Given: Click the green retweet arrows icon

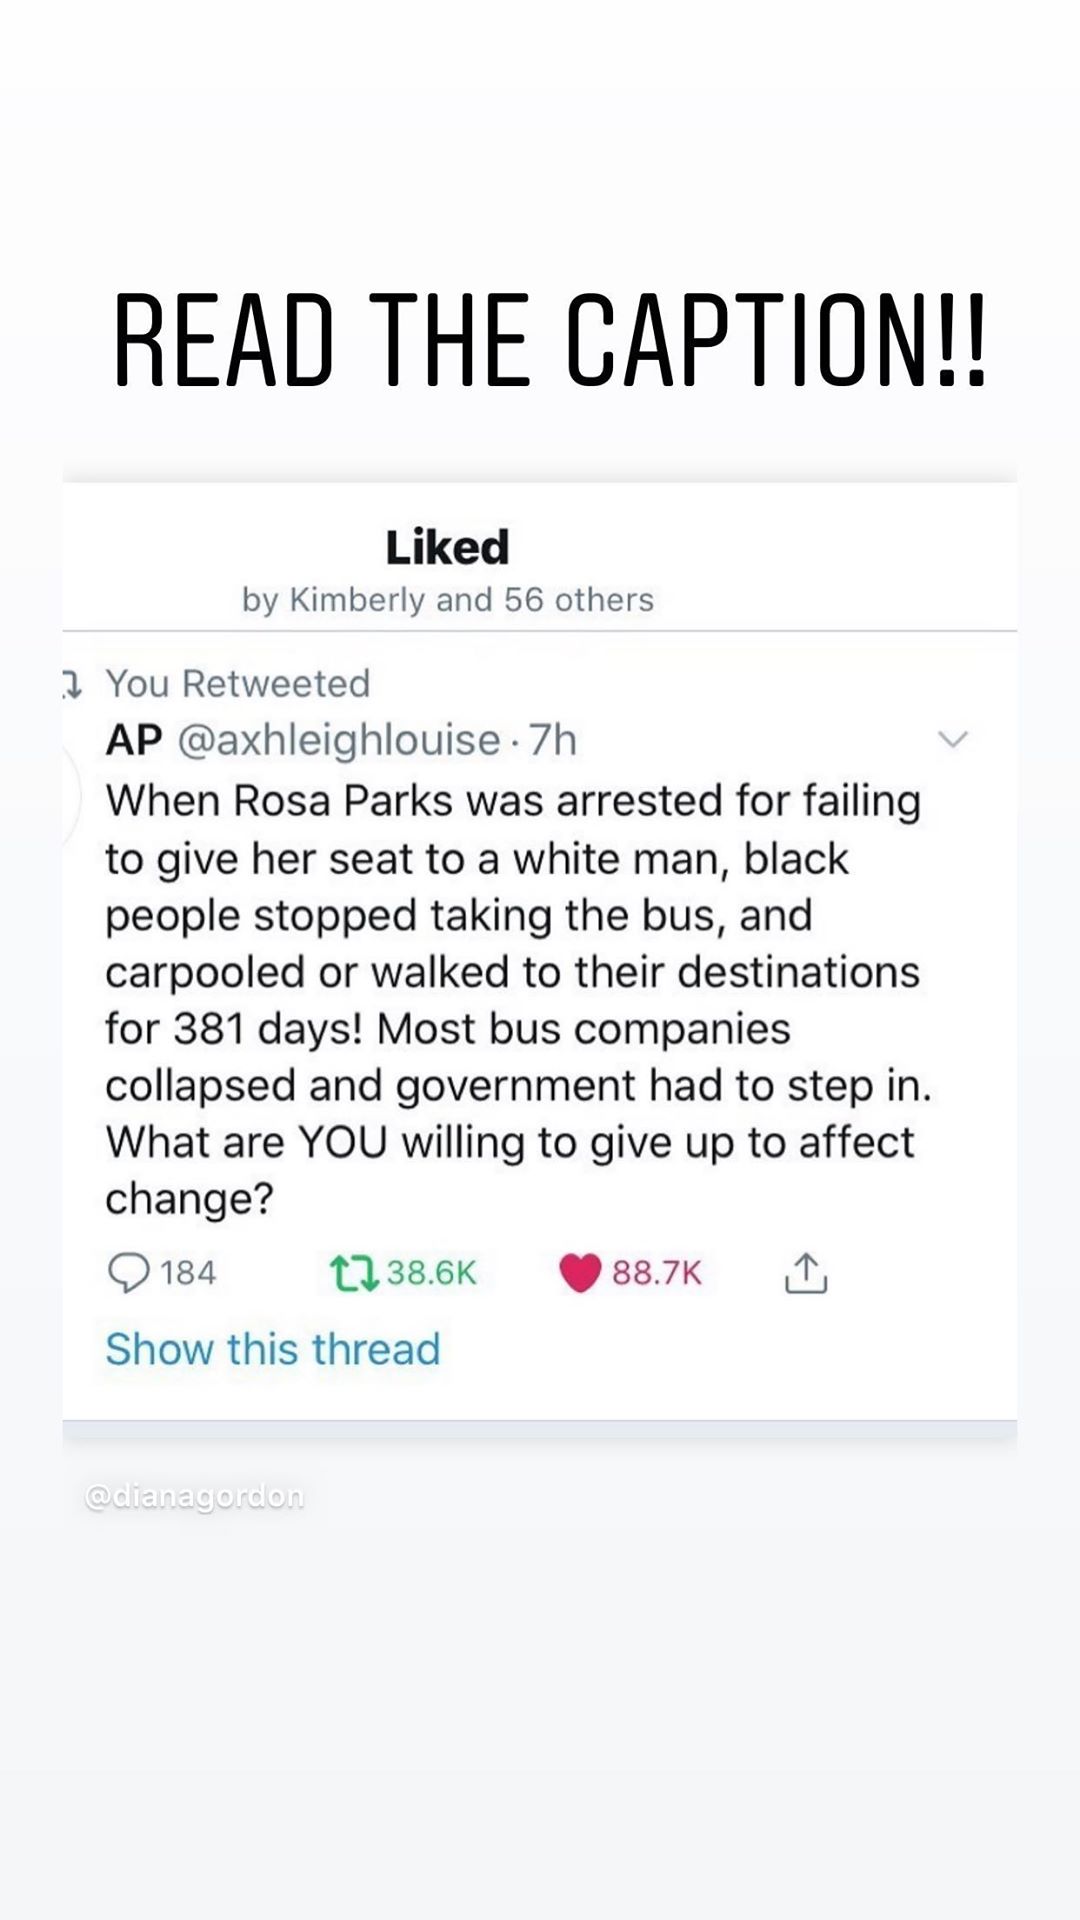Looking at the screenshot, I should pos(353,1273).
